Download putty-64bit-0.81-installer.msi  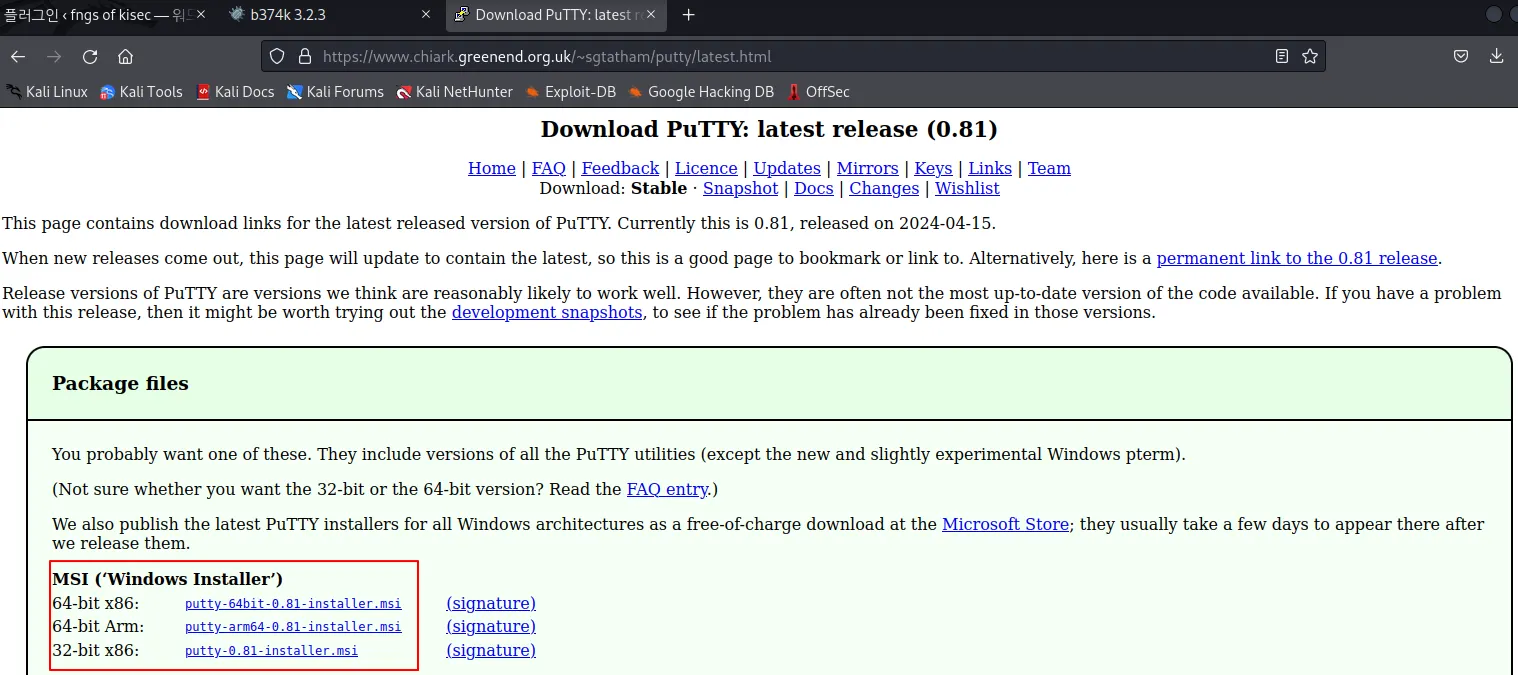[x=293, y=604]
